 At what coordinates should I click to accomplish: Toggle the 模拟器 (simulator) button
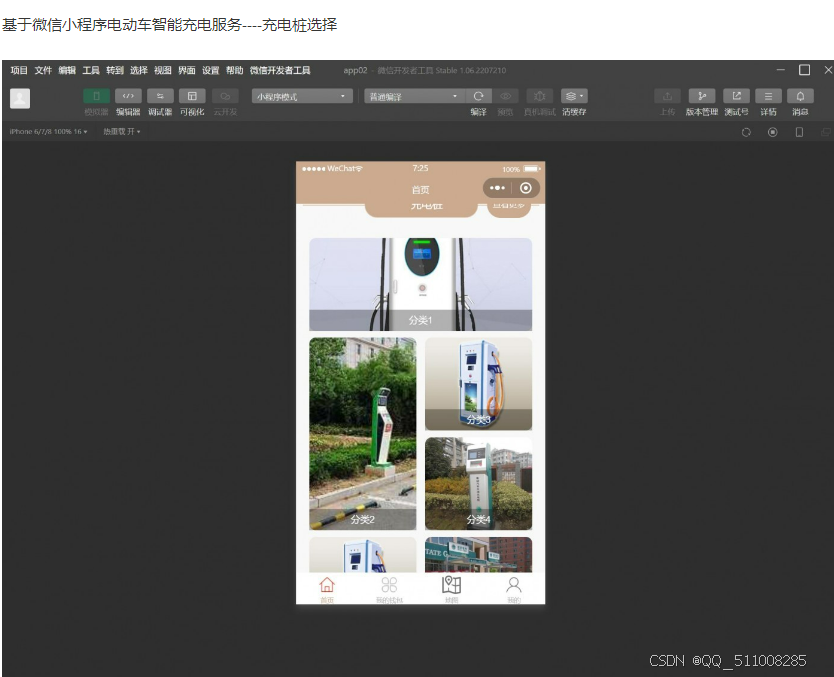[96, 96]
